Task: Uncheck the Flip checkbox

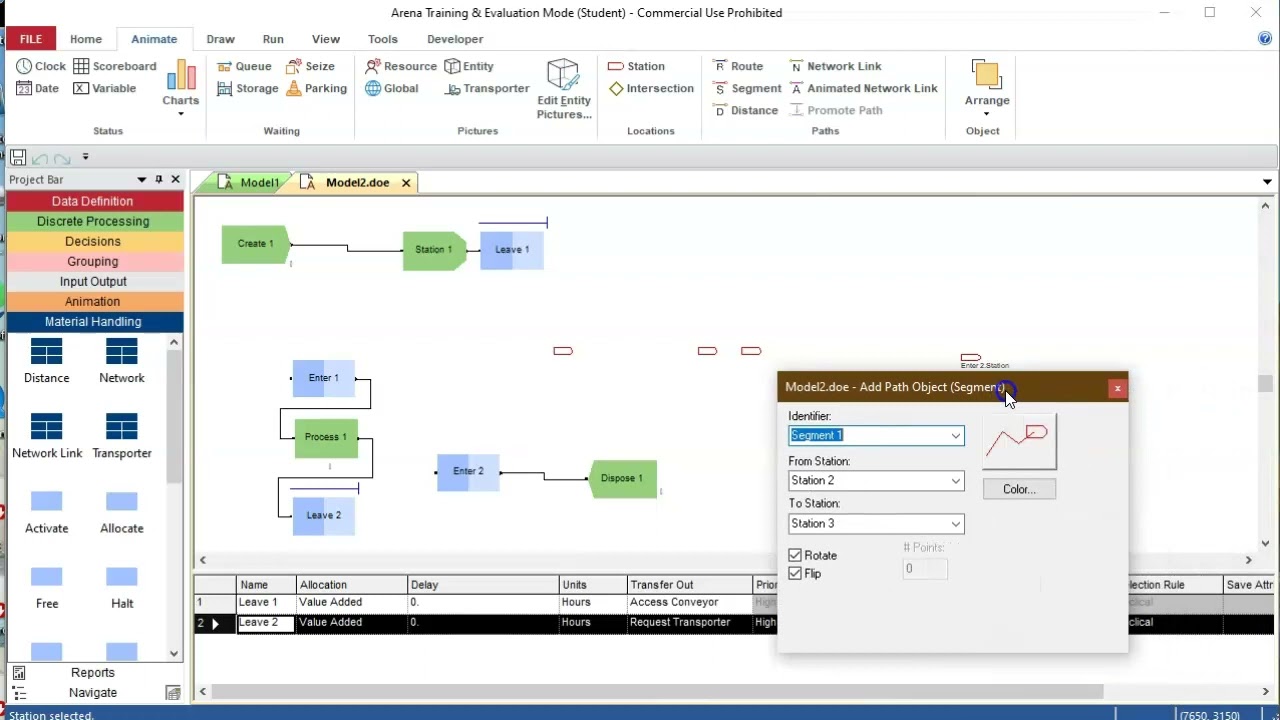Action: tap(795, 573)
